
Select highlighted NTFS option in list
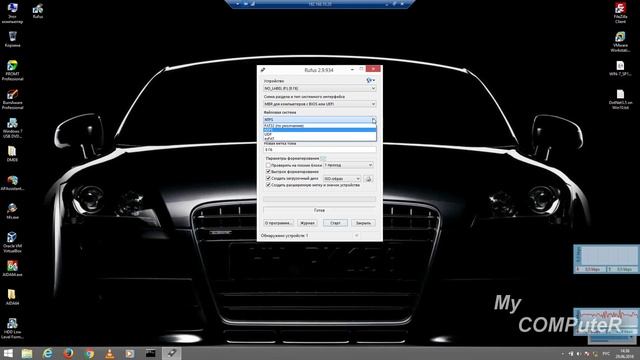320,130
